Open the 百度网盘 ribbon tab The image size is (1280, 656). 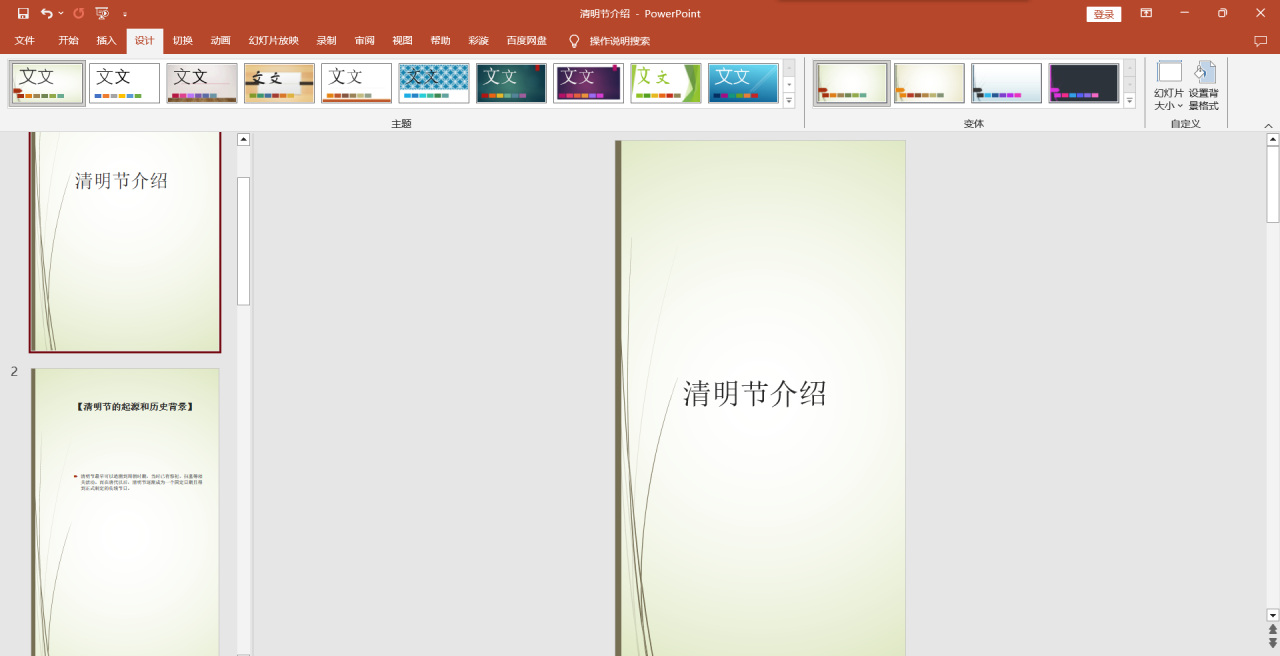525,41
